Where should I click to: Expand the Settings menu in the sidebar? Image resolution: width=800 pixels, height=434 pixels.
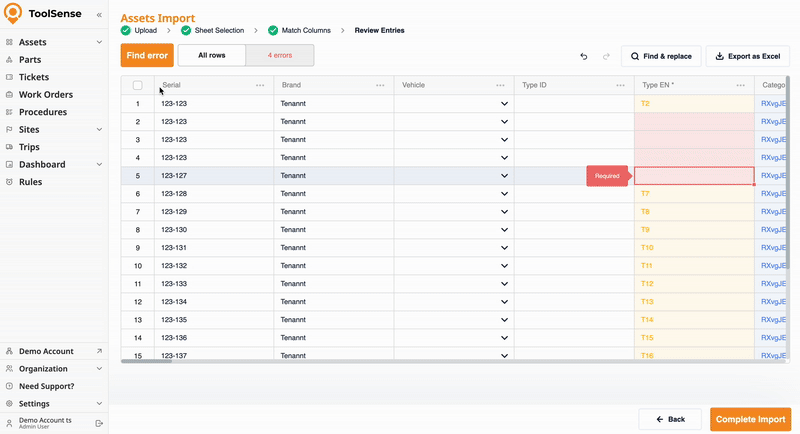[x=99, y=404]
